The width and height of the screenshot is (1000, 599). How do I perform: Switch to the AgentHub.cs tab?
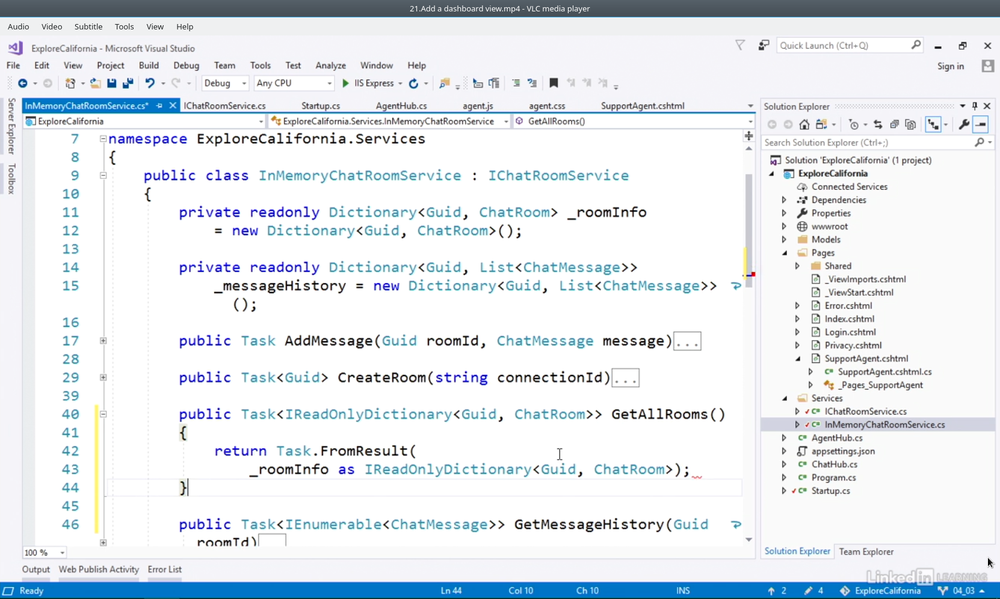401,106
